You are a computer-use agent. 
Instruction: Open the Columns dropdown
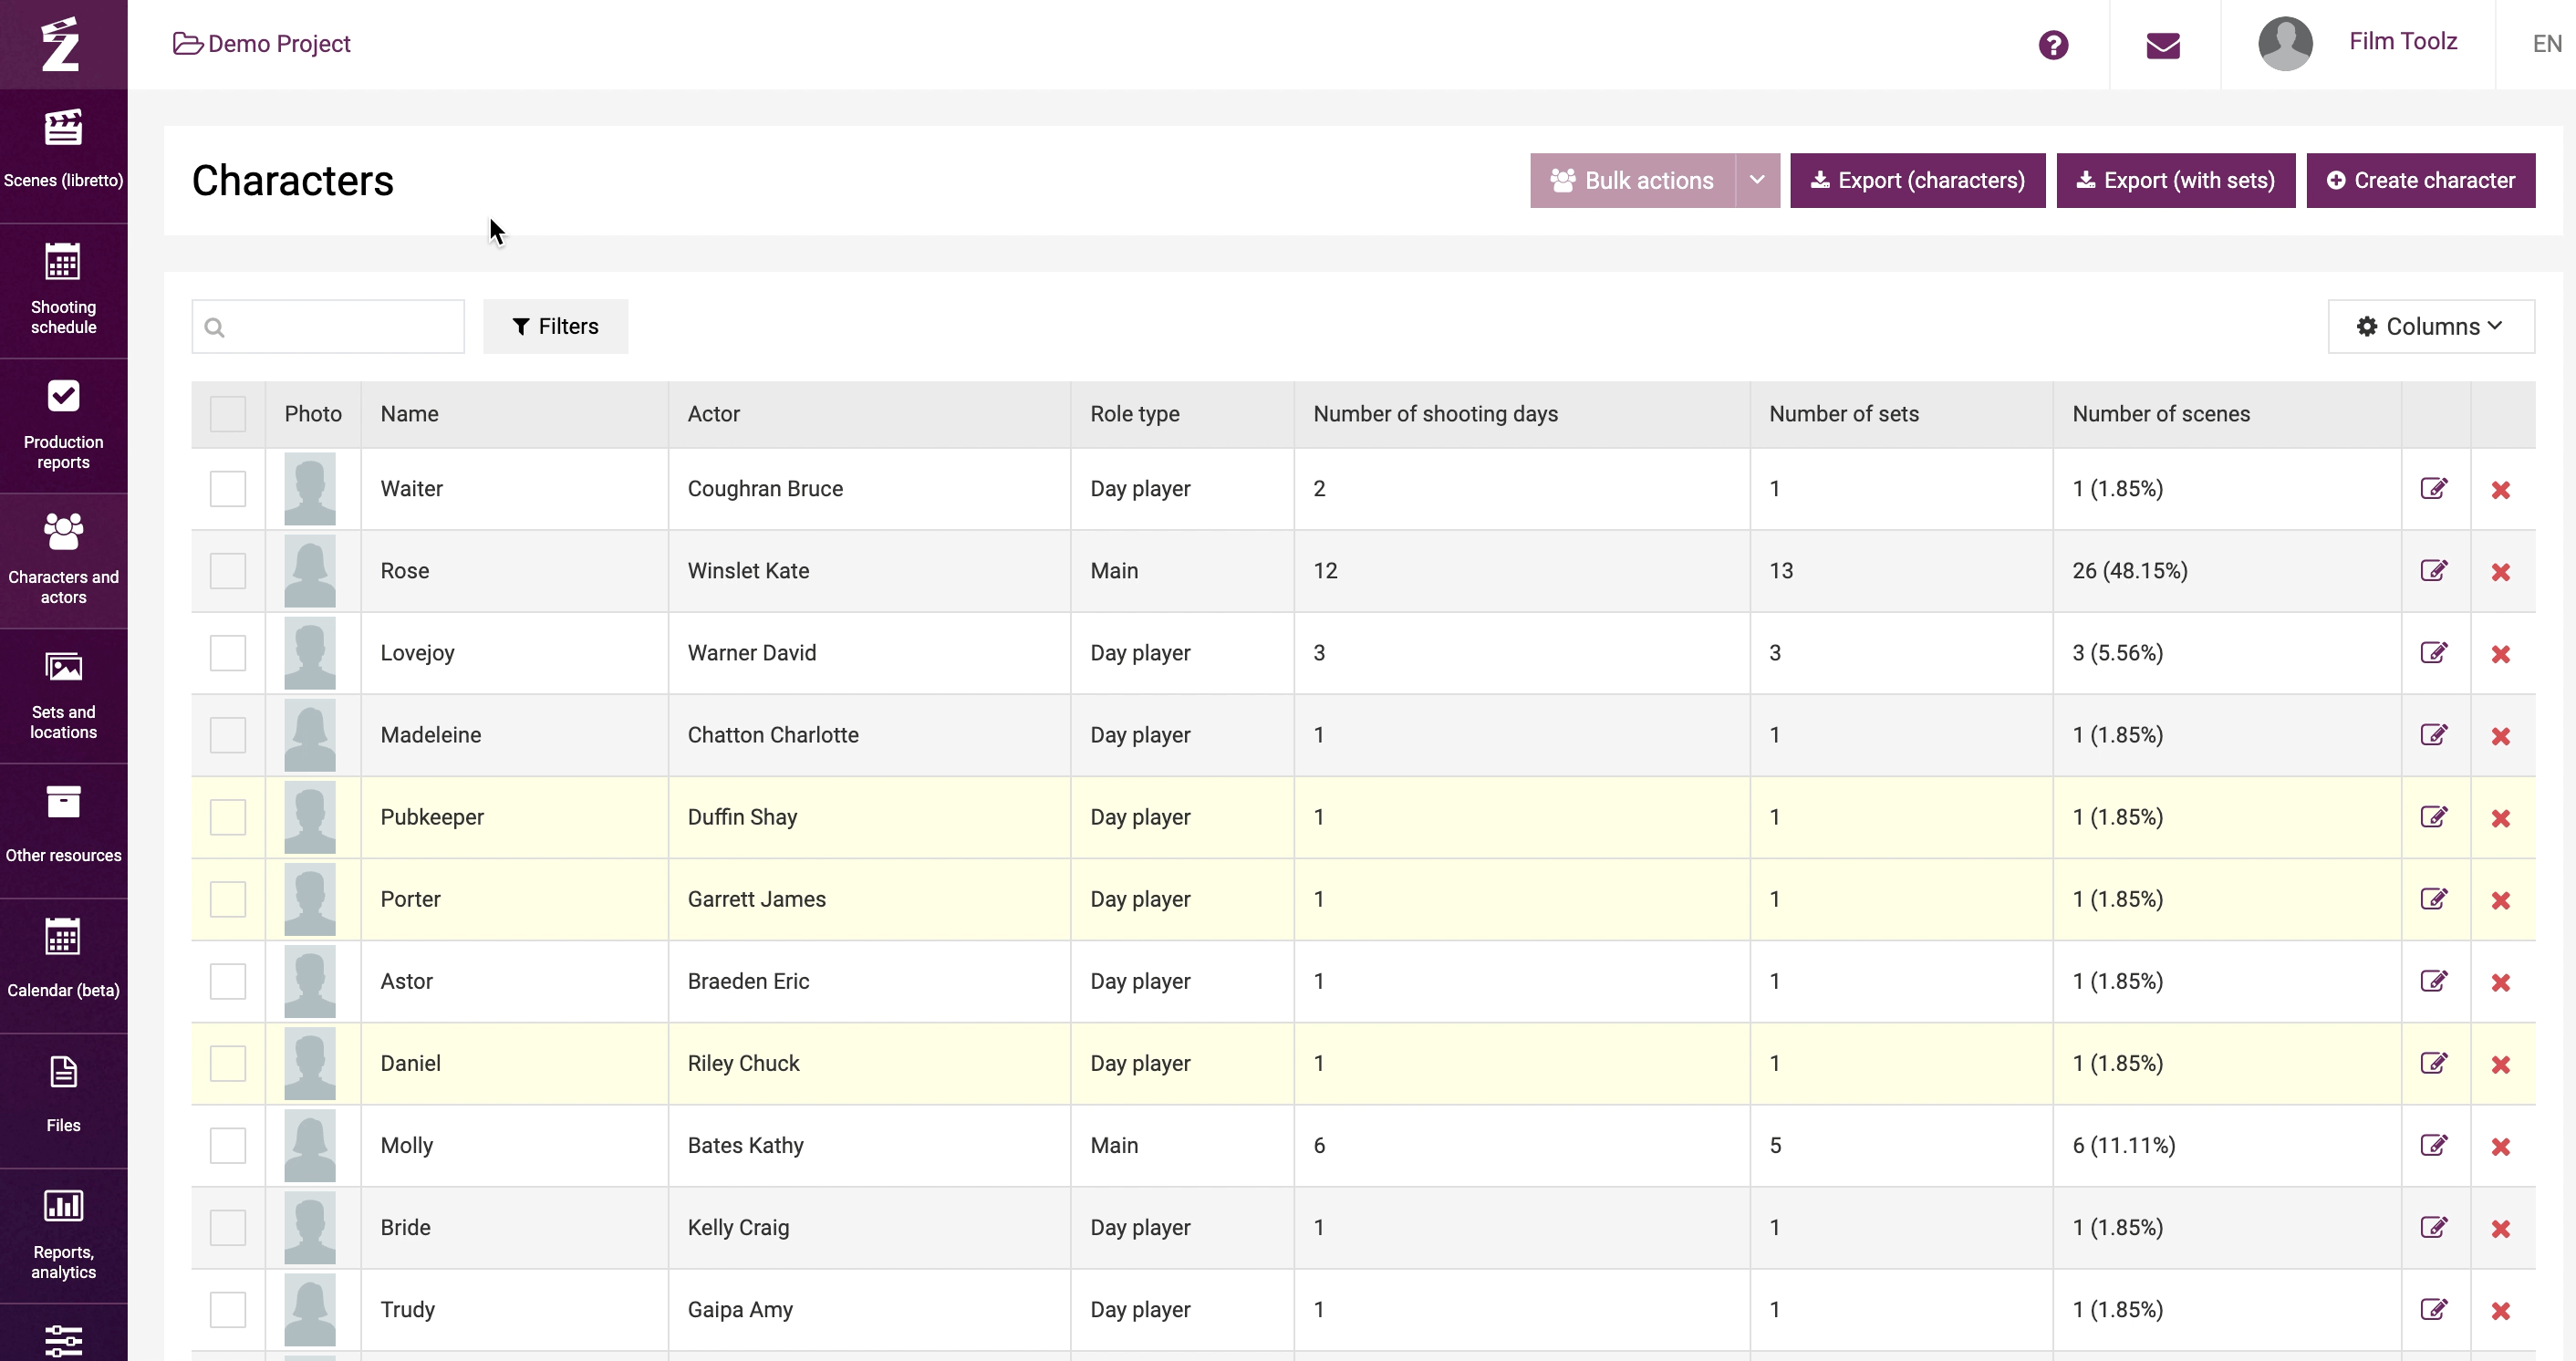(x=2431, y=327)
